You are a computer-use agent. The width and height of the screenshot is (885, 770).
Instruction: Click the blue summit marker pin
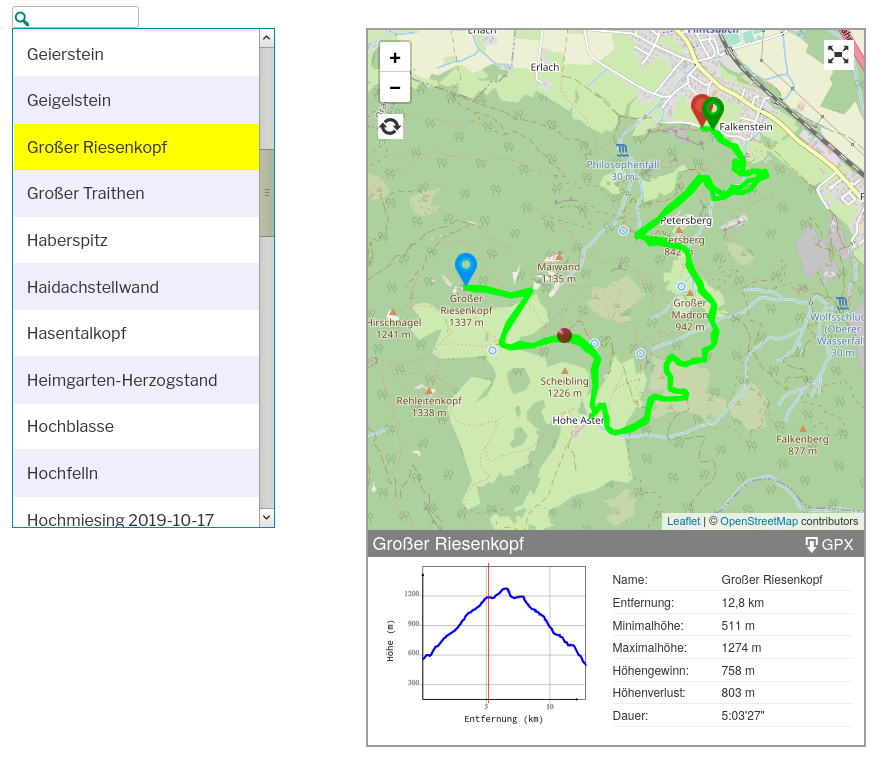(x=466, y=269)
